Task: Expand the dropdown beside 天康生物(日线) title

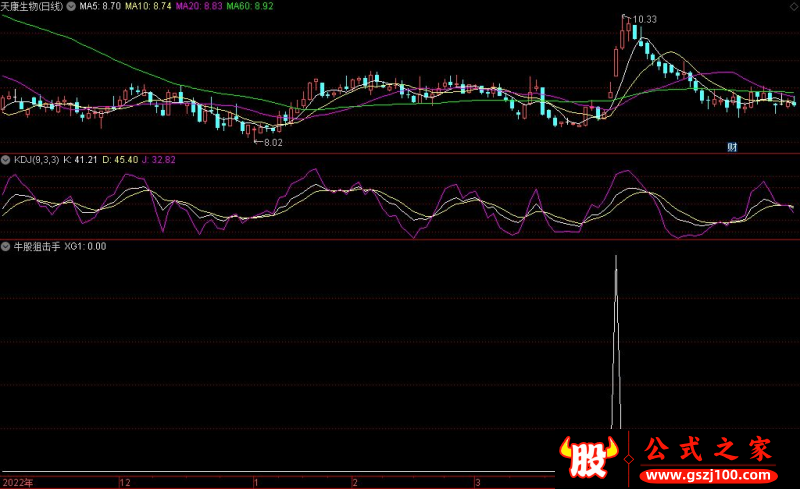Action: click(70, 6)
